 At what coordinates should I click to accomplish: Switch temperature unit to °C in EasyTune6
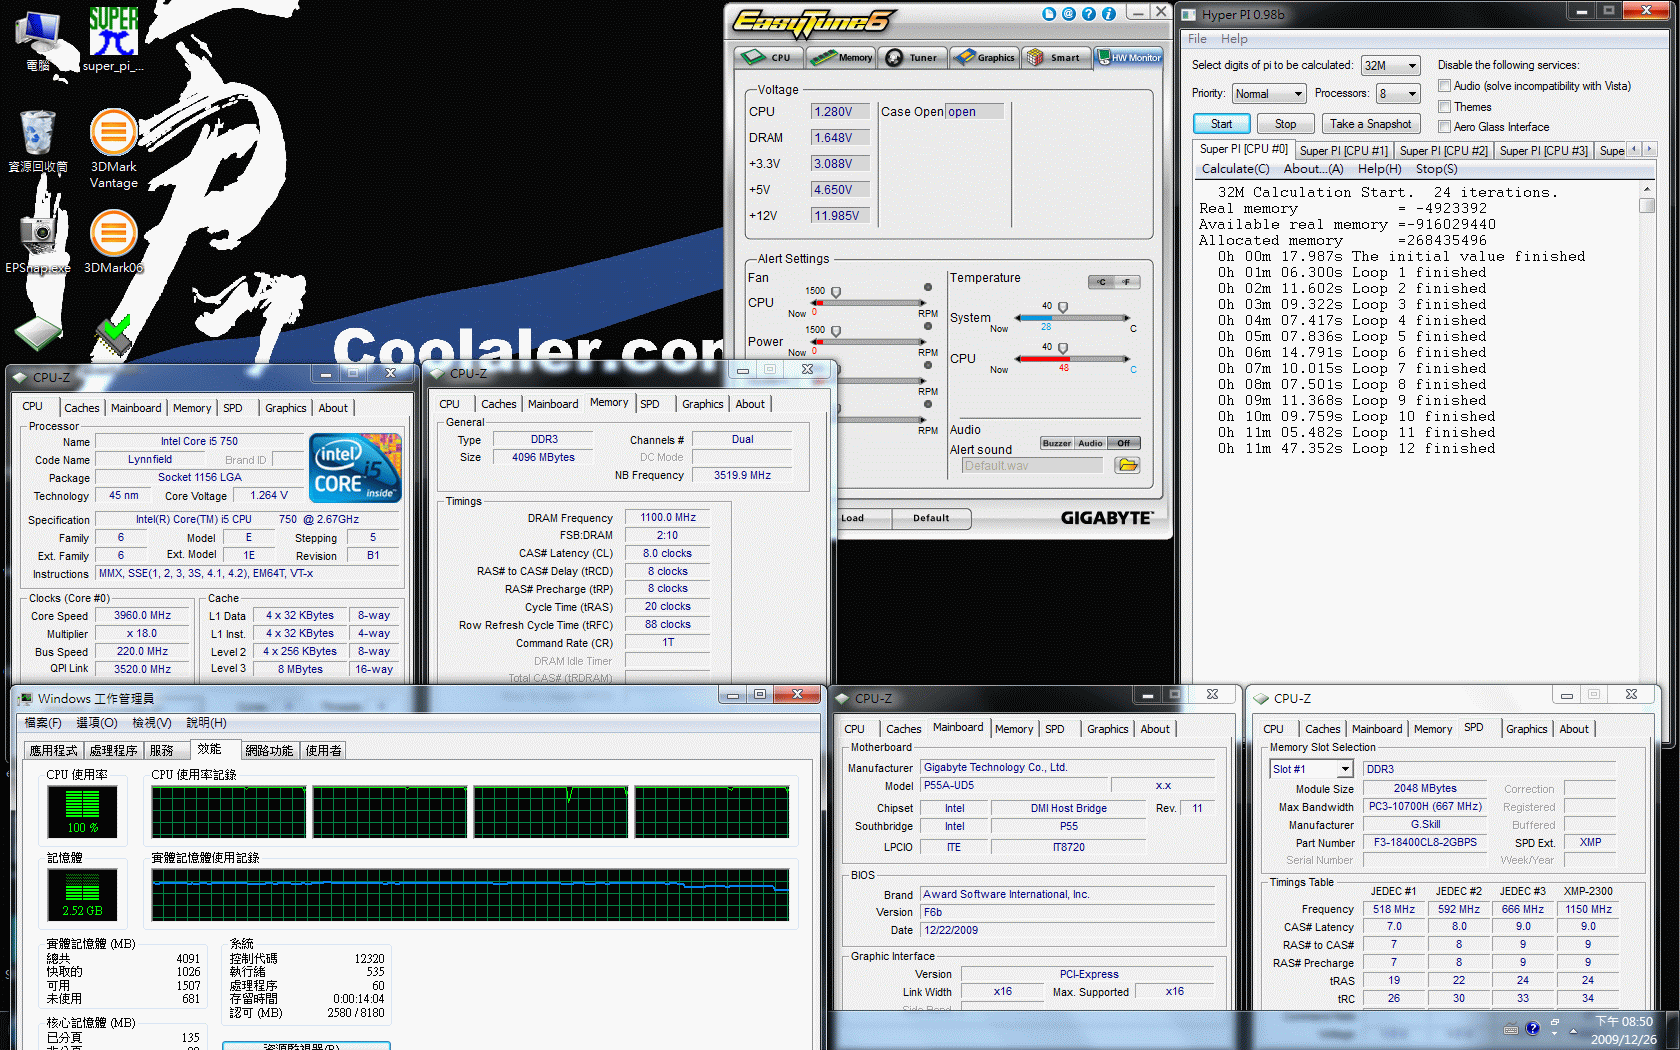[1101, 282]
